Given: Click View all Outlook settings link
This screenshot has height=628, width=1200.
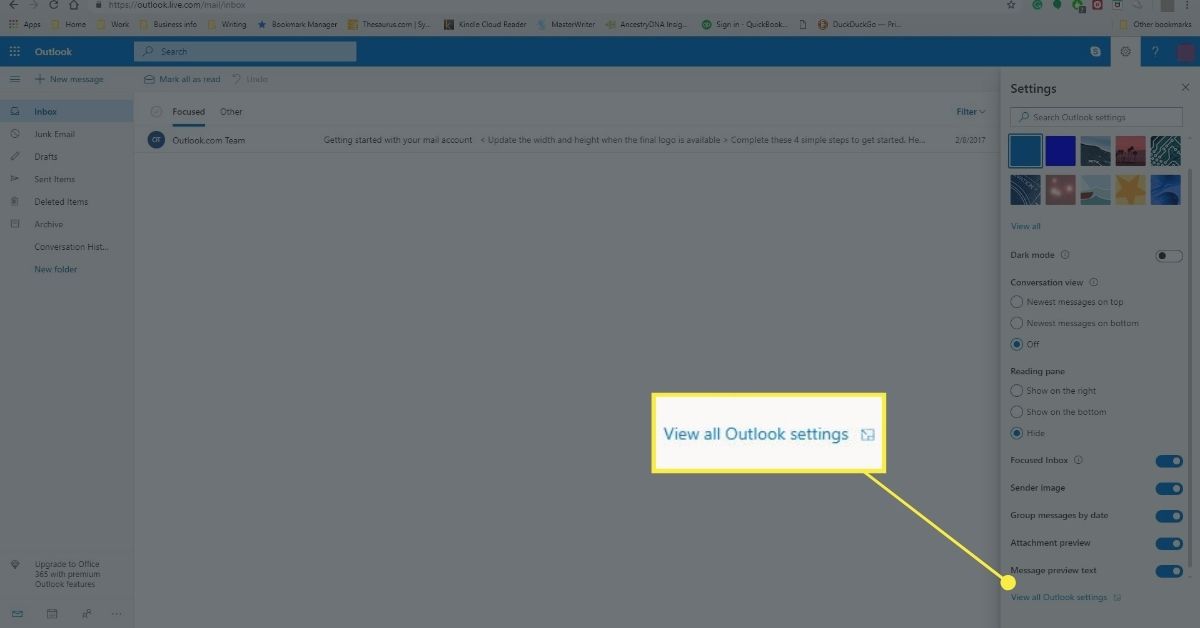Looking at the screenshot, I should tap(1065, 597).
